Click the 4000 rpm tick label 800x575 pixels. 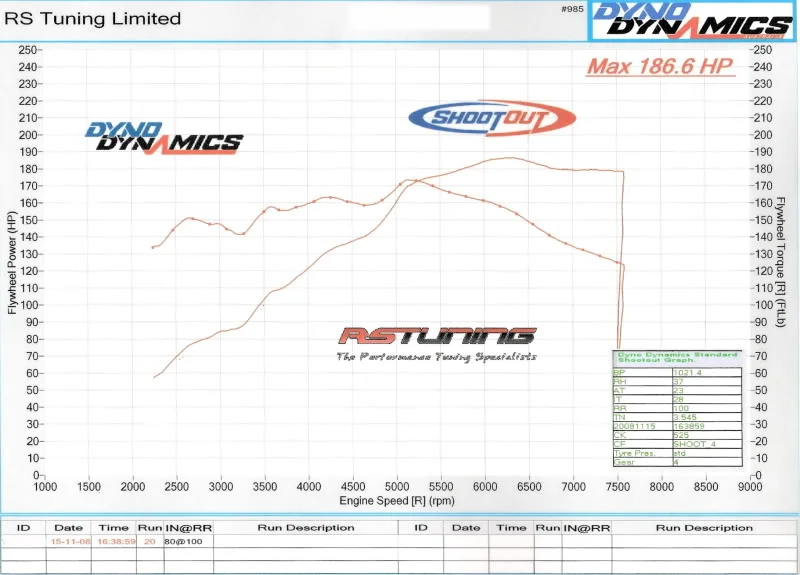[x=309, y=487]
